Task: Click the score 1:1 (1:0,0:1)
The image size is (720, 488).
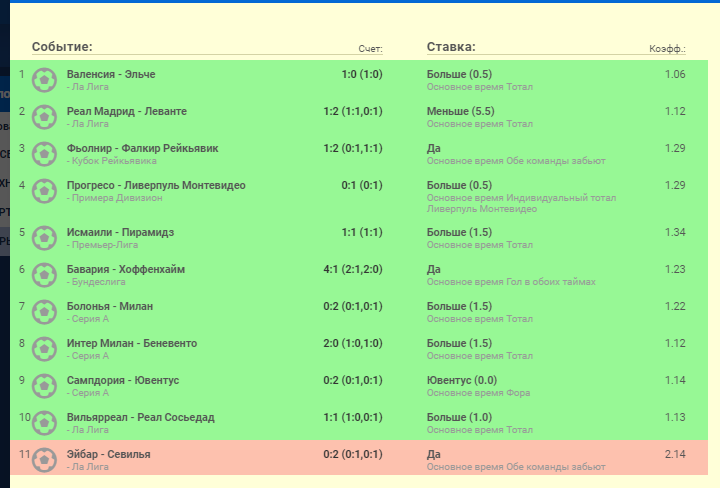Action: (x=353, y=417)
